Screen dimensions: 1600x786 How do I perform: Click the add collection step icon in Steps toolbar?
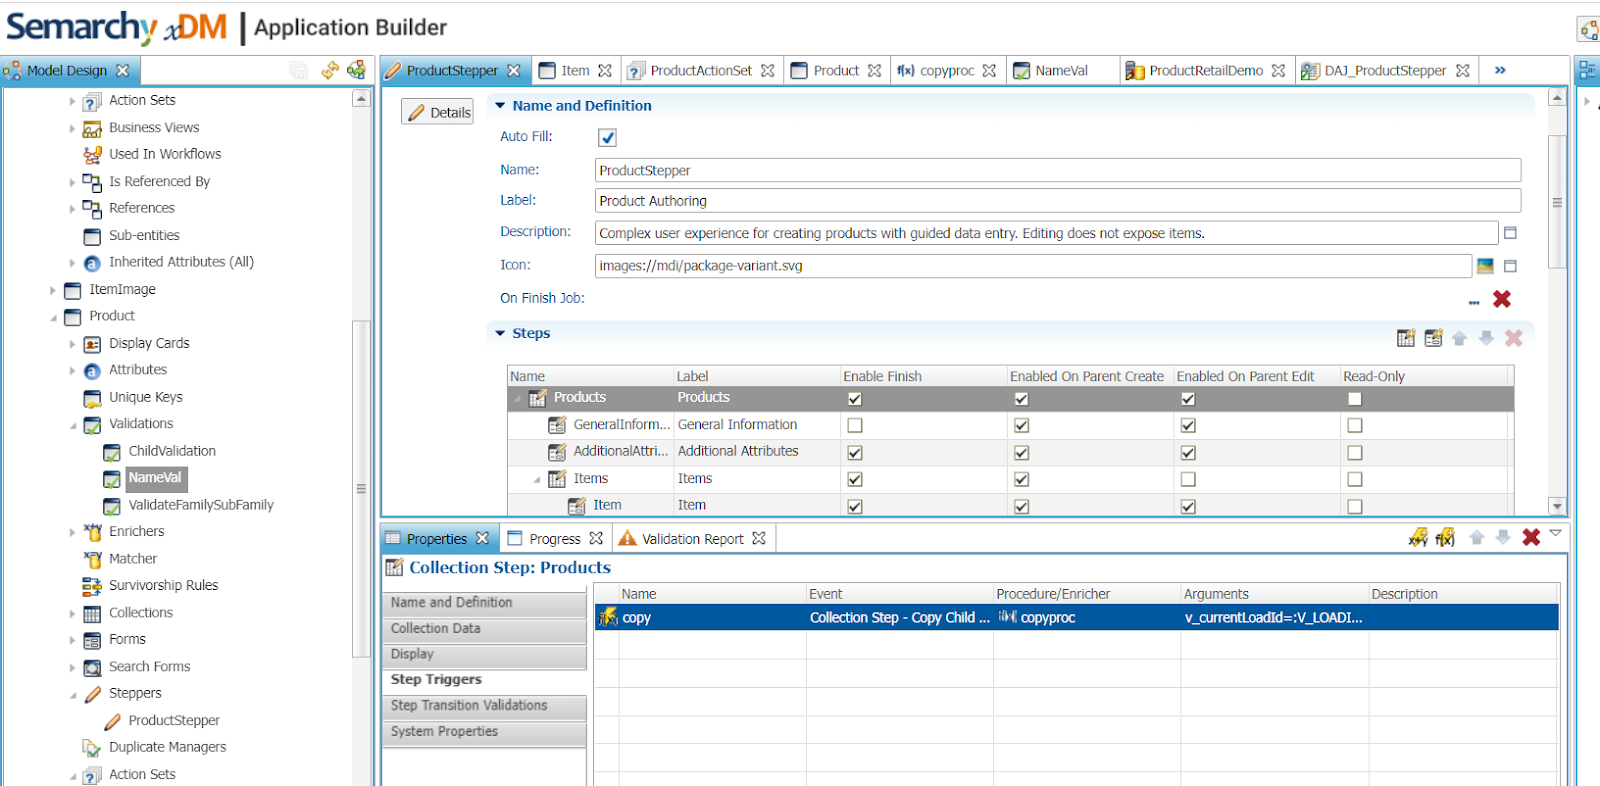click(x=1406, y=338)
